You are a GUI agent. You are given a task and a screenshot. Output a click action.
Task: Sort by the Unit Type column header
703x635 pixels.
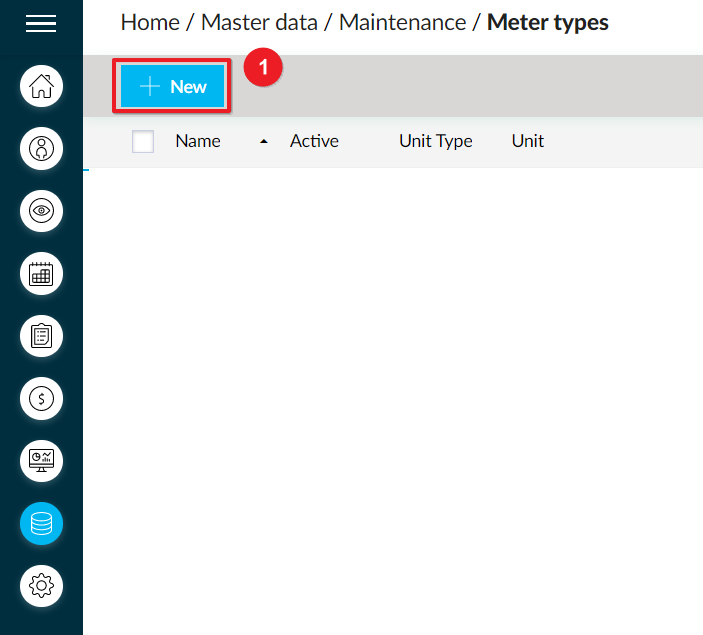(x=436, y=141)
